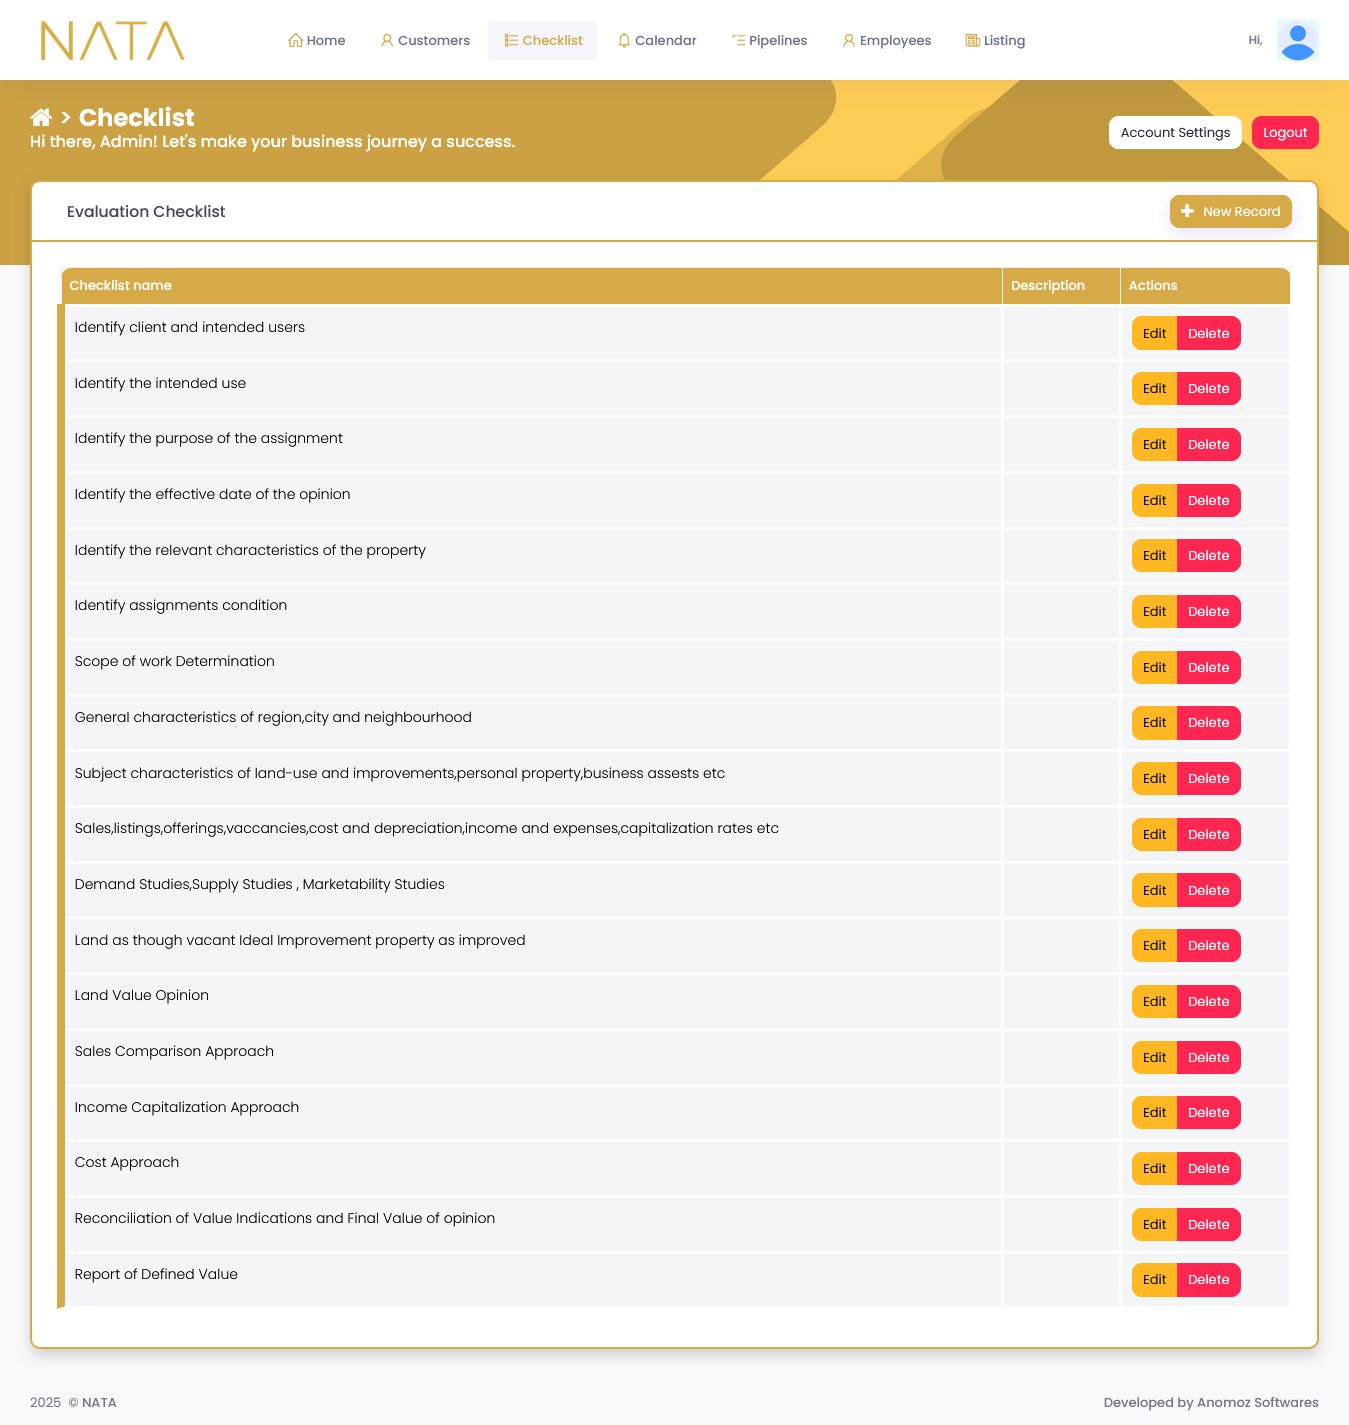This screenshot has width=1349, height=1425.
Task: Open Account Settings
Action: coord(1175,133)
